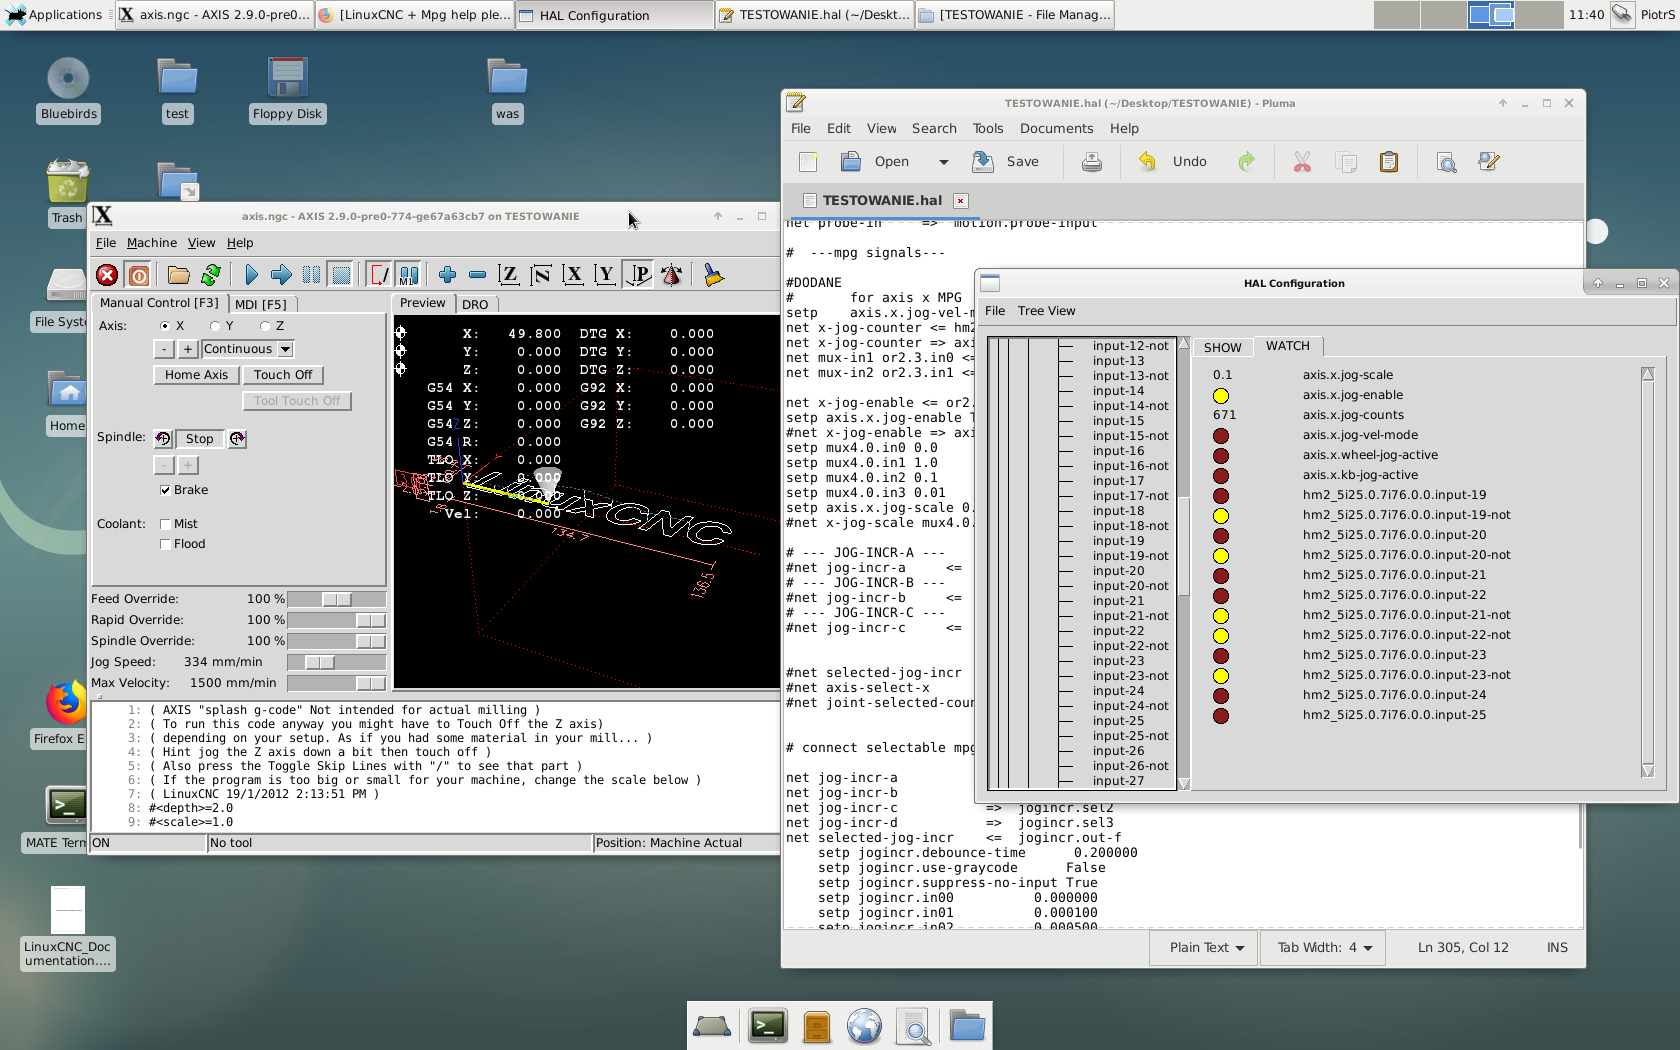Click jog minus button
Viewport: 1680px width, 1050px height.
(164, 349)
